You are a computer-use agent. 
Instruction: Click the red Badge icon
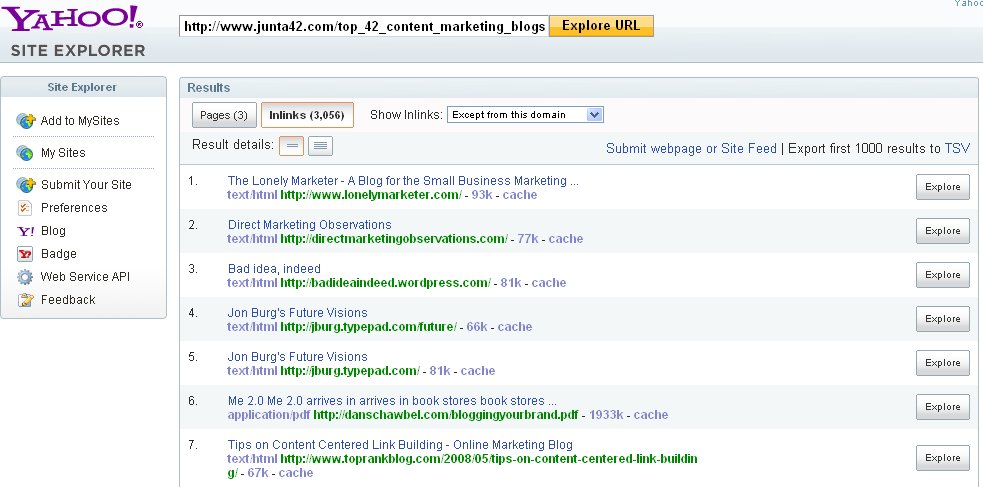click(24, 254)
